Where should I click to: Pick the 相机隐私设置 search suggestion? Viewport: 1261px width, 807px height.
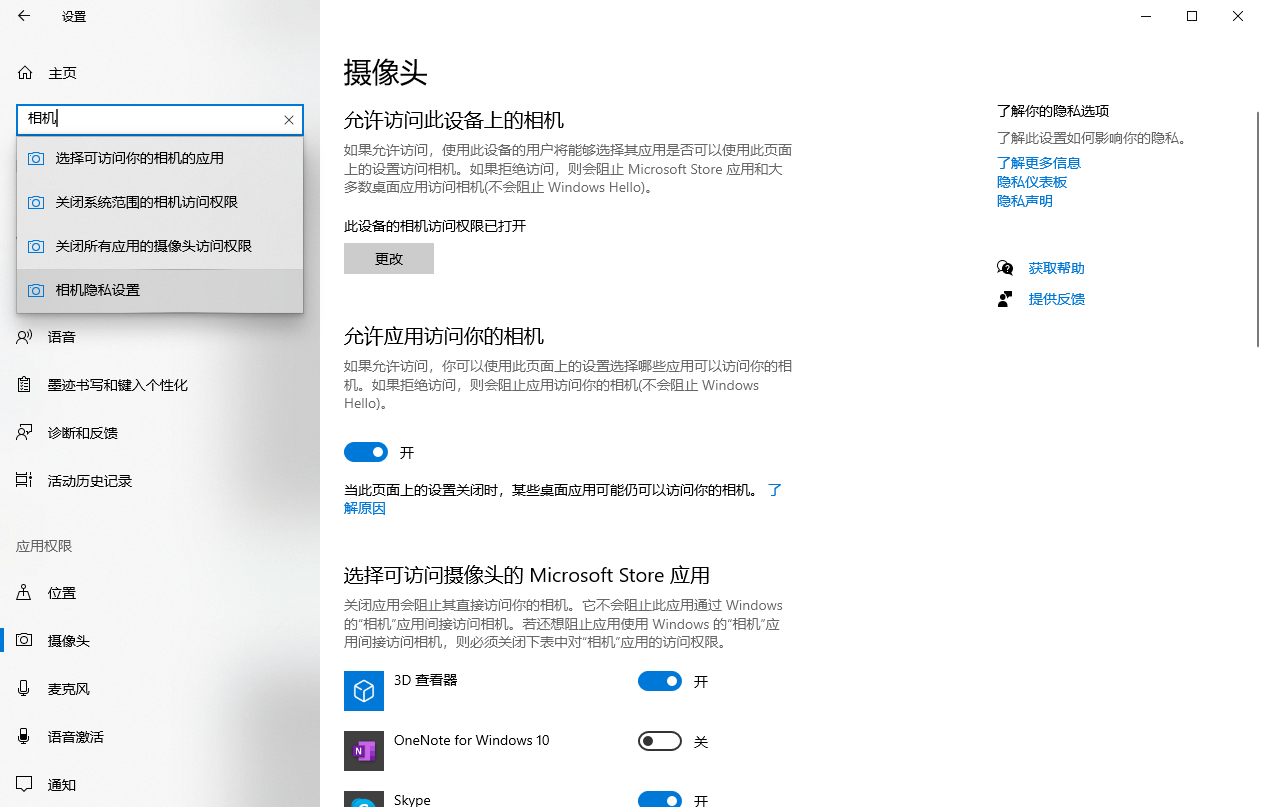(x=98, y=290)
